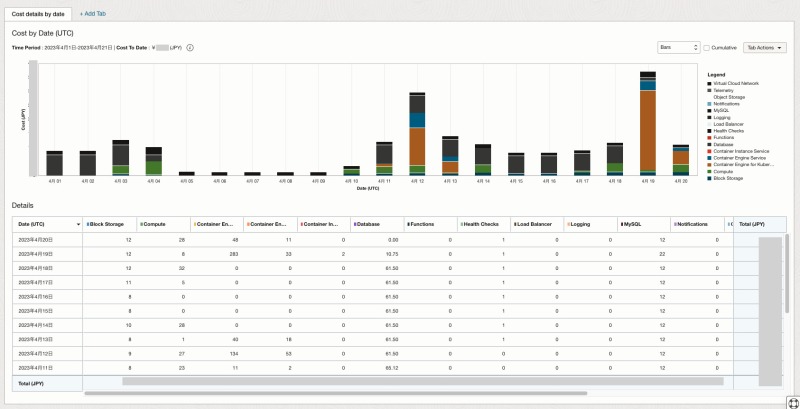
Task: Click the Database legend color marker
Action: pos(710,143)
